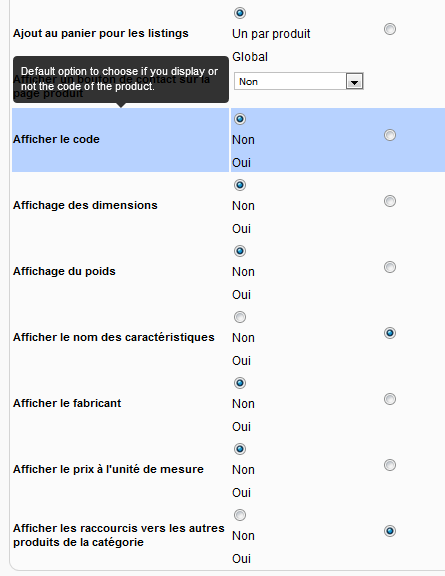
Task: Pick "Non" radio for prix à l'unité de mesure
Action: tap(240, 449)
